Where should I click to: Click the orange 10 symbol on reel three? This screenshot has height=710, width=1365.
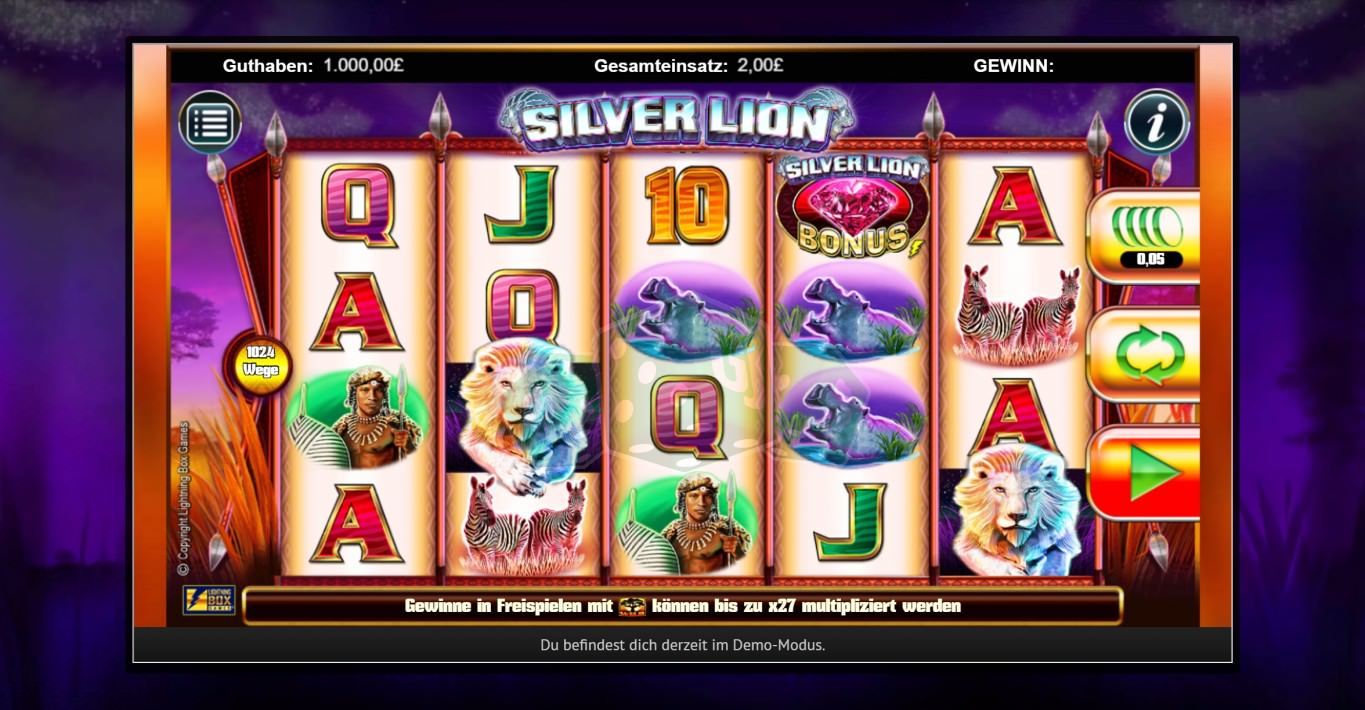coord(686,205)
